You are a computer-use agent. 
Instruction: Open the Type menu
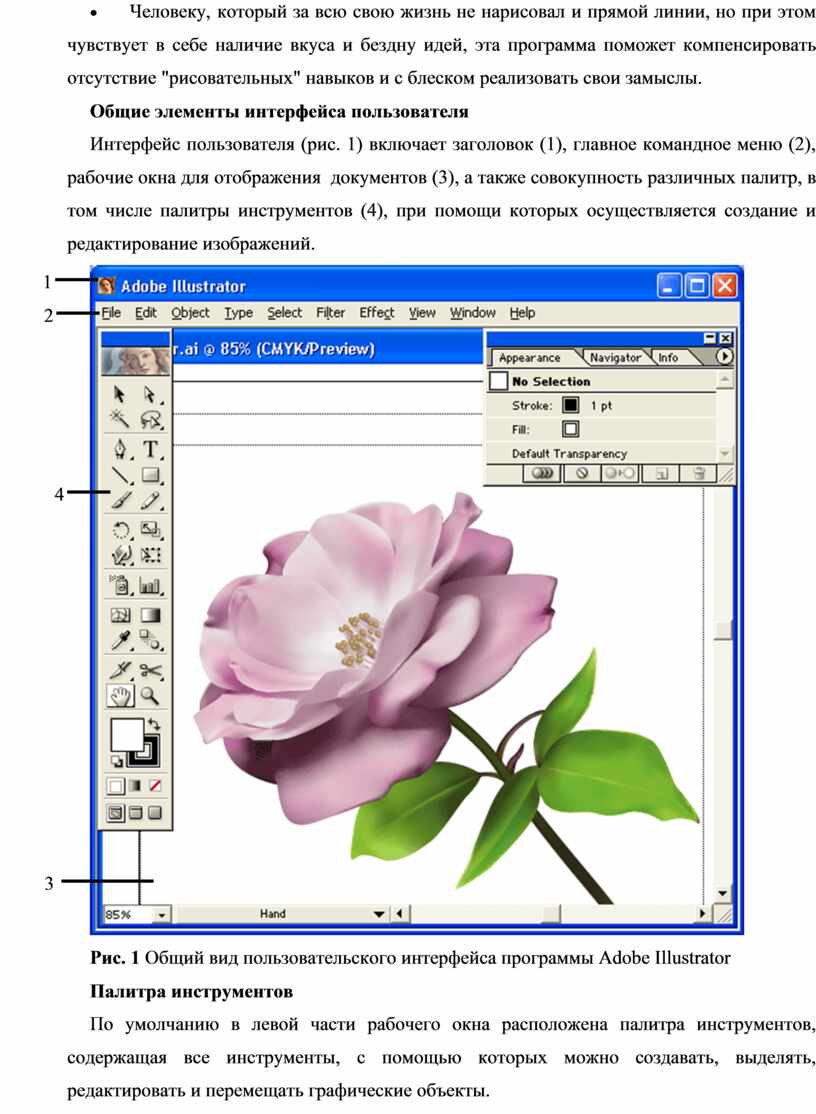(x=239, y=313)
